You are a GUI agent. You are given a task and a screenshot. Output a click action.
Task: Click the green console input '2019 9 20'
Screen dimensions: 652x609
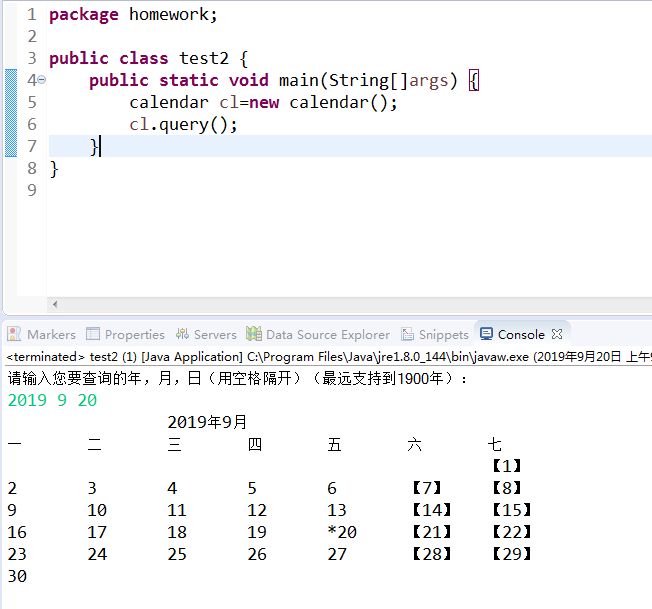pyautogui.click(x=52, y=400)
